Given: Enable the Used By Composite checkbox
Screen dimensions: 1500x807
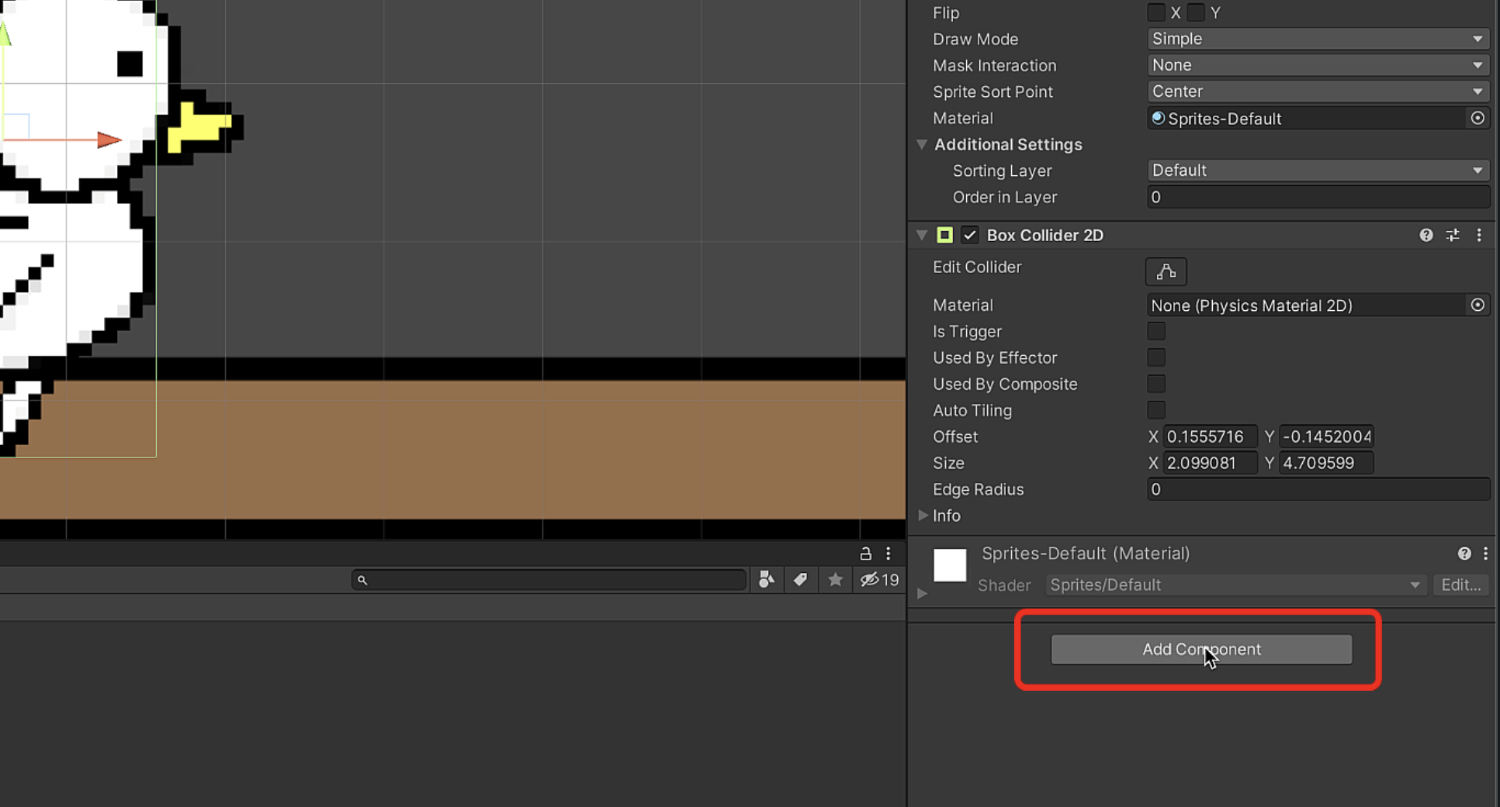Looking at the screenshot, I should [1156, 384].
